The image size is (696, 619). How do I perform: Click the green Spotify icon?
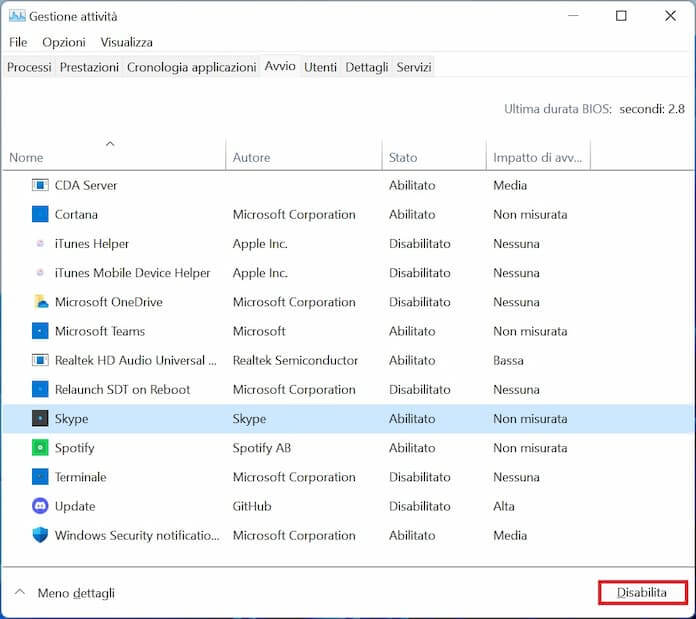[40, 448]
